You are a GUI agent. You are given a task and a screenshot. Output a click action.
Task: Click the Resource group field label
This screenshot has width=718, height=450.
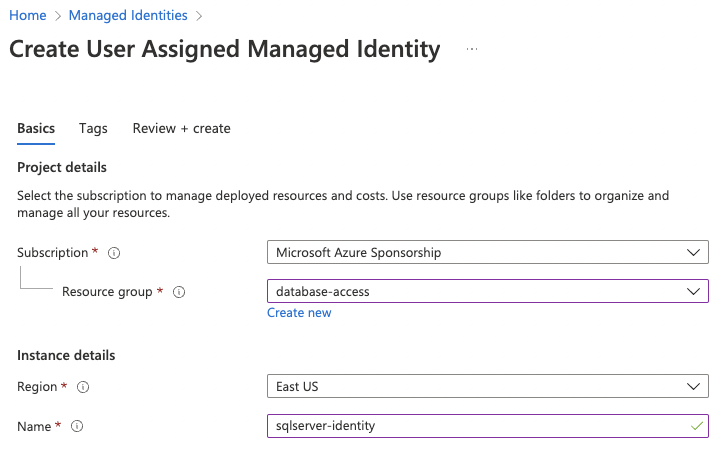[107, 292]
